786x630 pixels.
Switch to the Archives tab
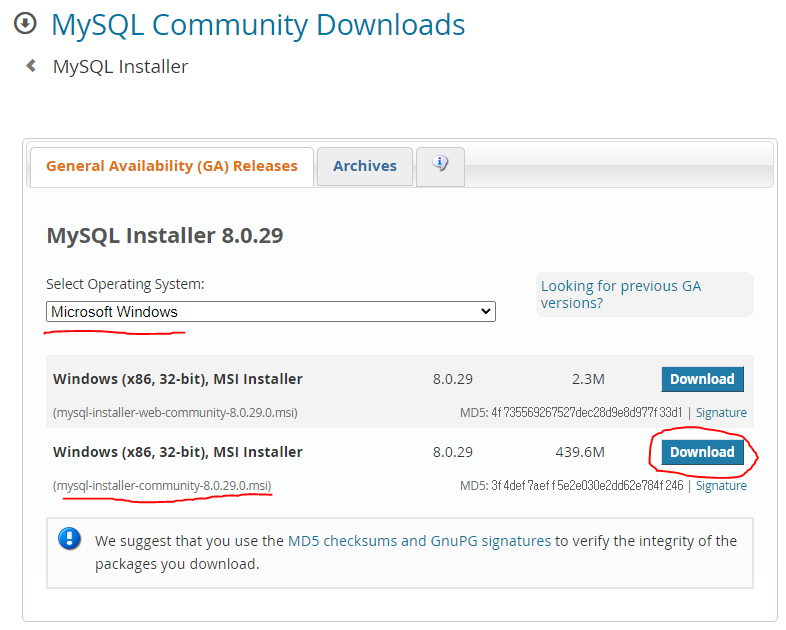(365, 166)
